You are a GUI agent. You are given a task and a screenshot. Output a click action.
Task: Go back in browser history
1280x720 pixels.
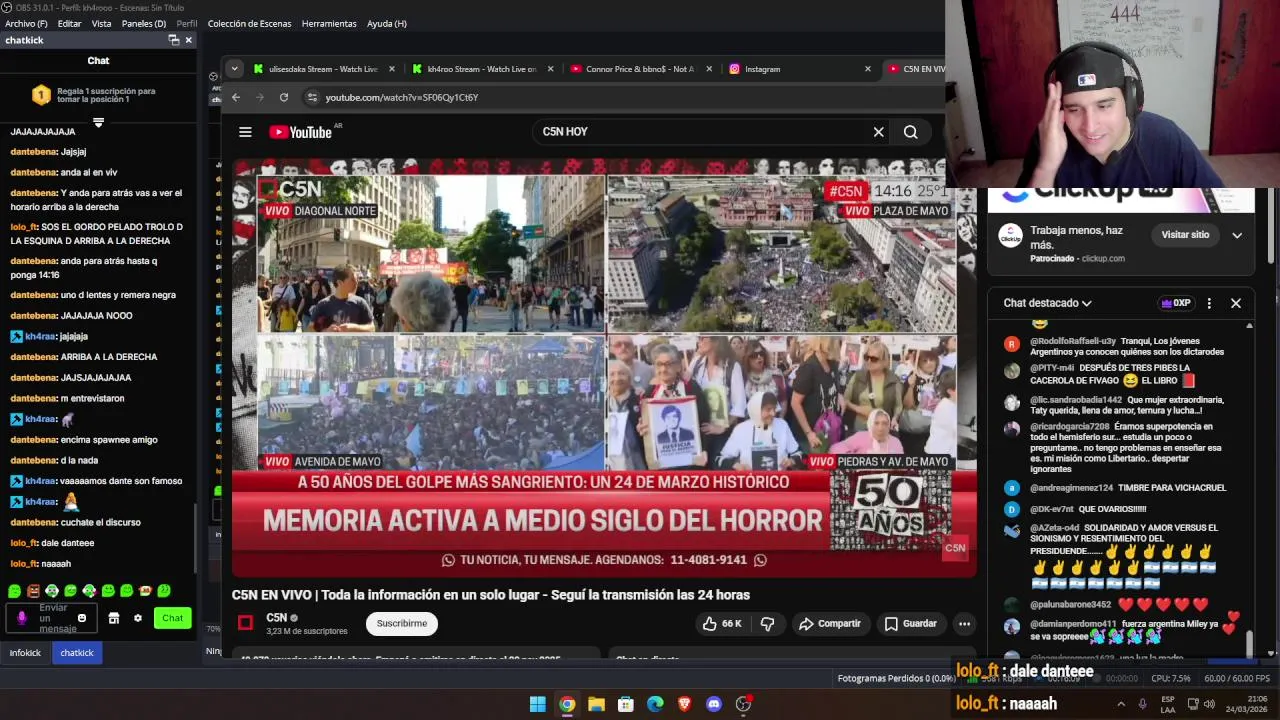click(x=236, y=97)
